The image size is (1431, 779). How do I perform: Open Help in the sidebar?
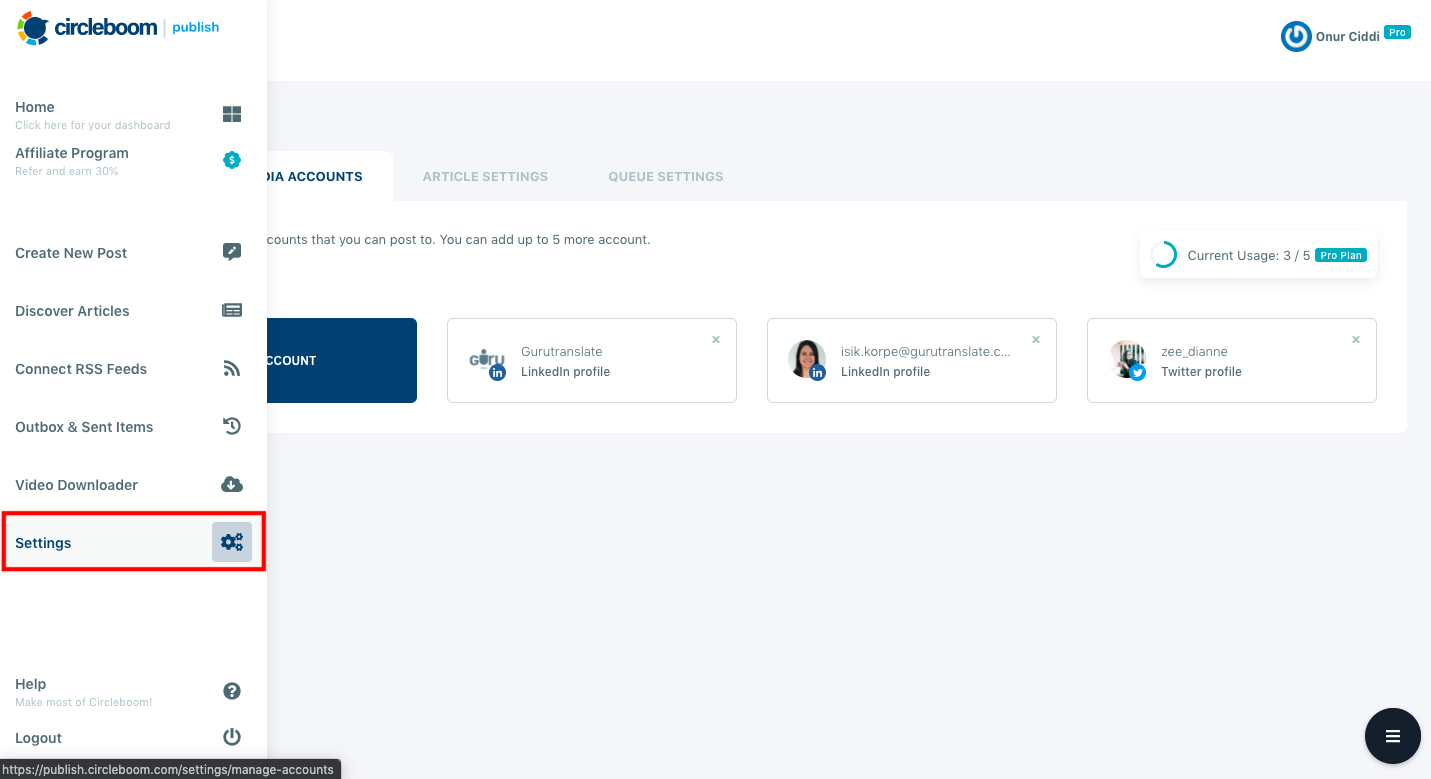[133, 692]
